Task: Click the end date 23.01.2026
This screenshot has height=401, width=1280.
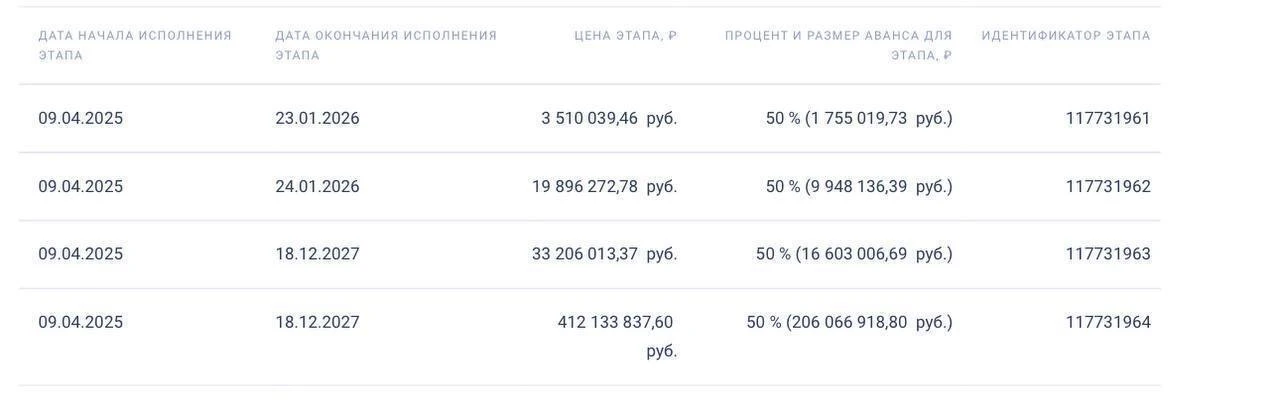Action: click(317, 118)
